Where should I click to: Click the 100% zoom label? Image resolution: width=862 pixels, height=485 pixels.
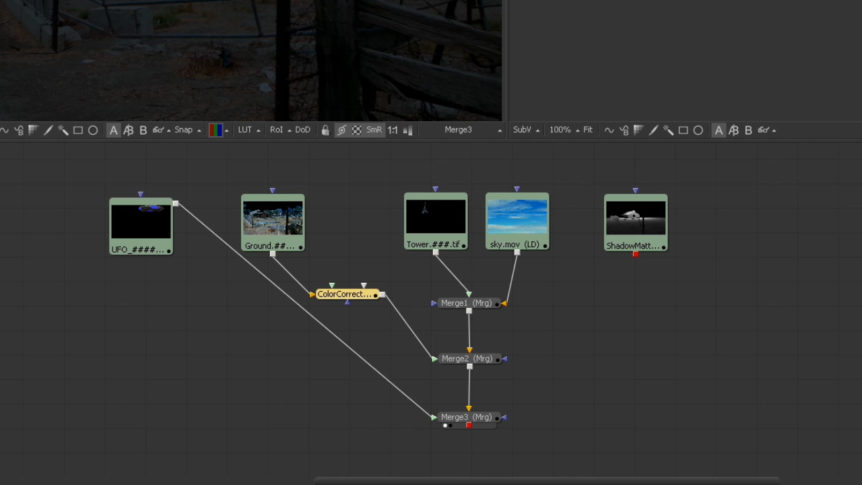(560, 130)
